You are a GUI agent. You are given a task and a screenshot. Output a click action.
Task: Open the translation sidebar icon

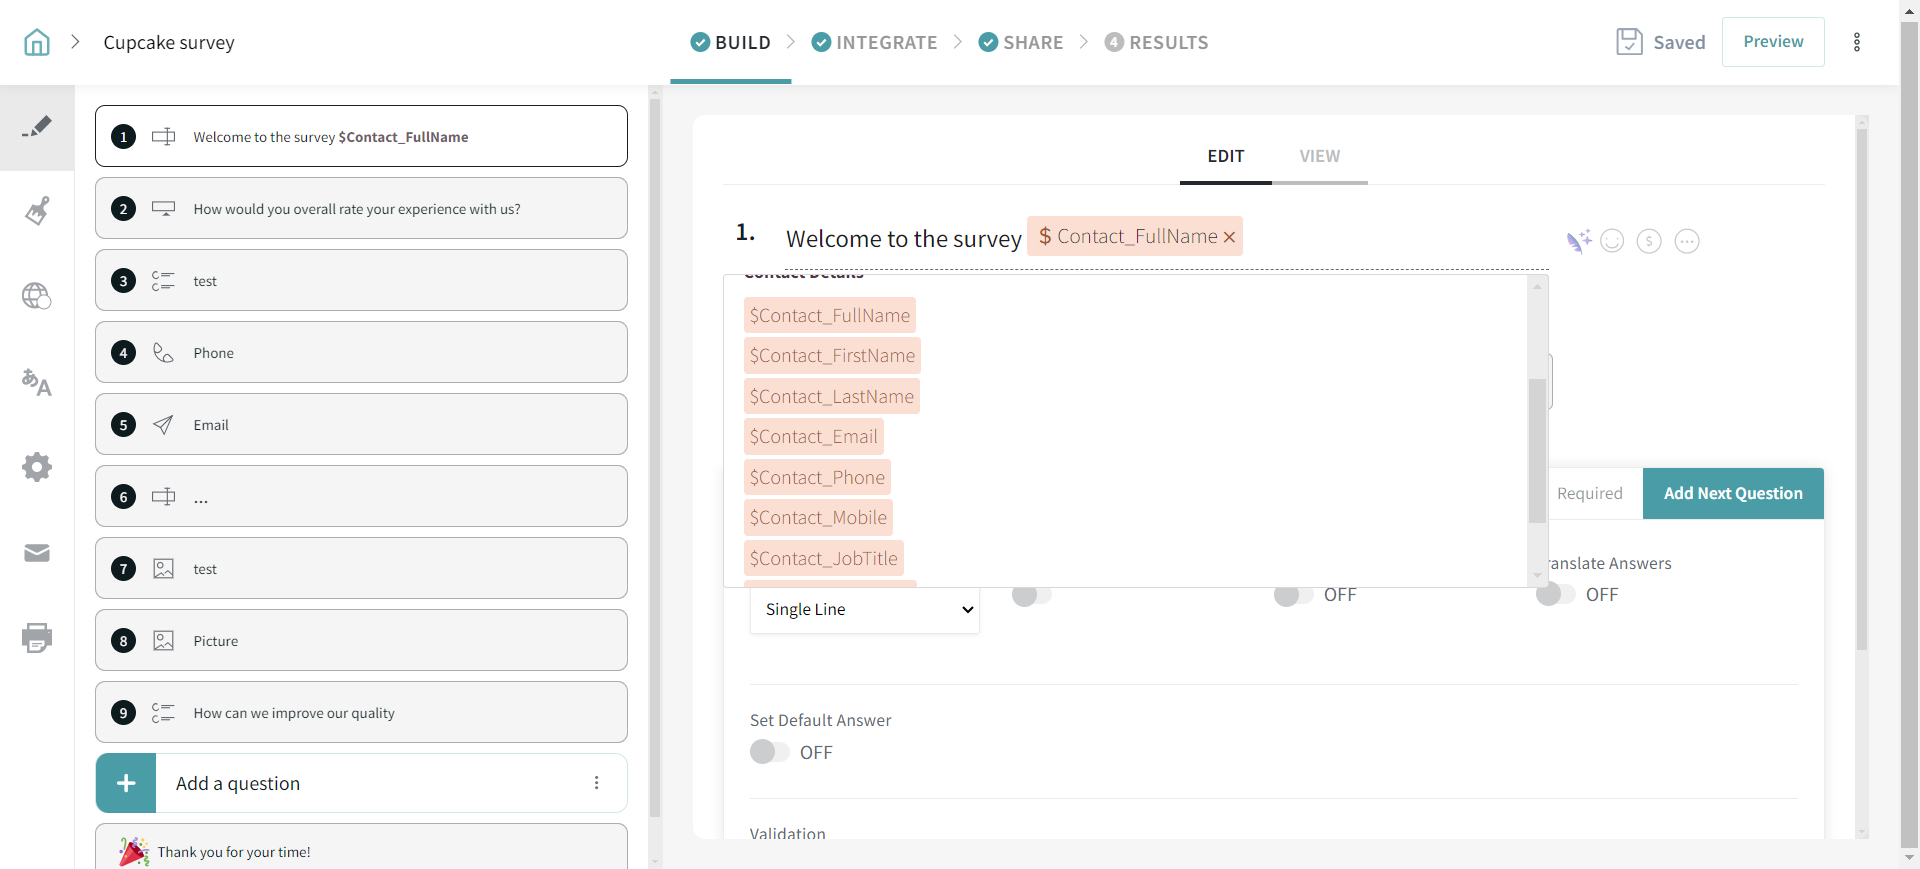(x=37, y=382)
